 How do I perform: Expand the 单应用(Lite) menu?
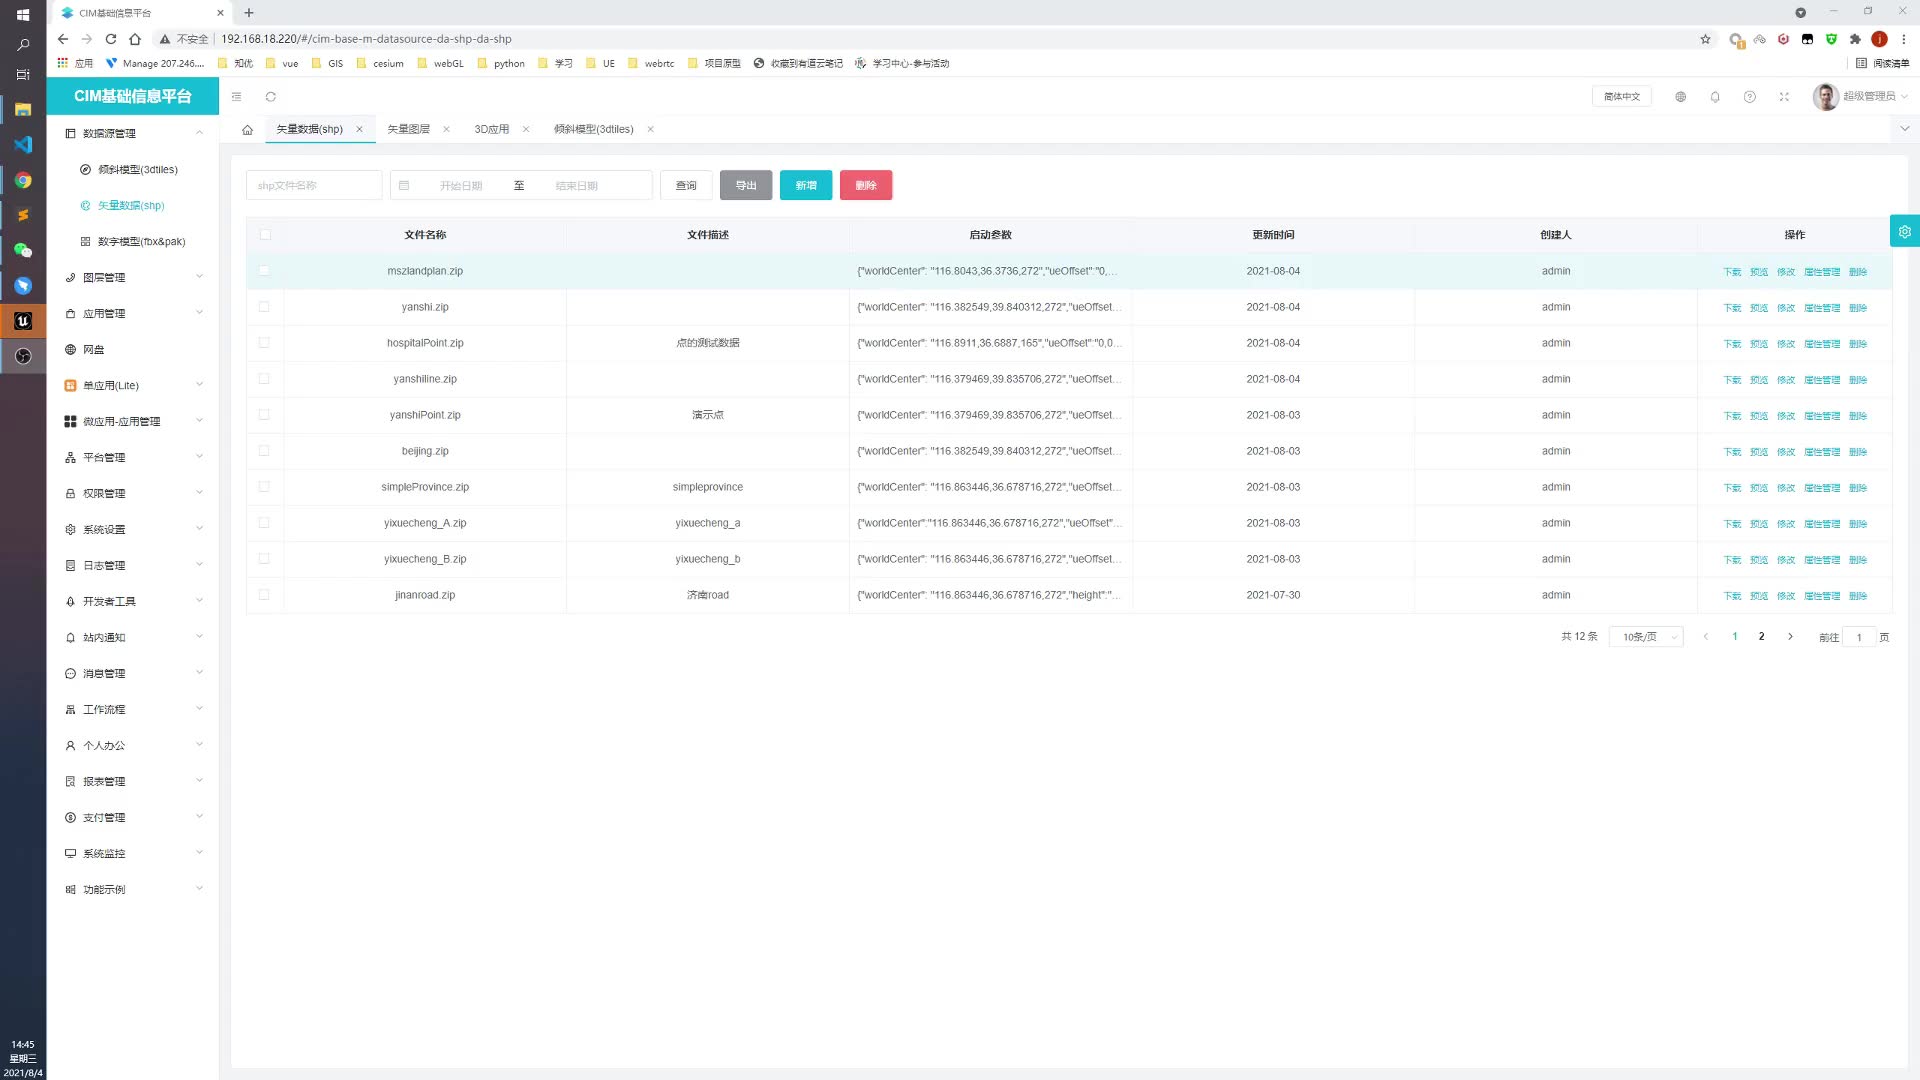coord(133,385)
